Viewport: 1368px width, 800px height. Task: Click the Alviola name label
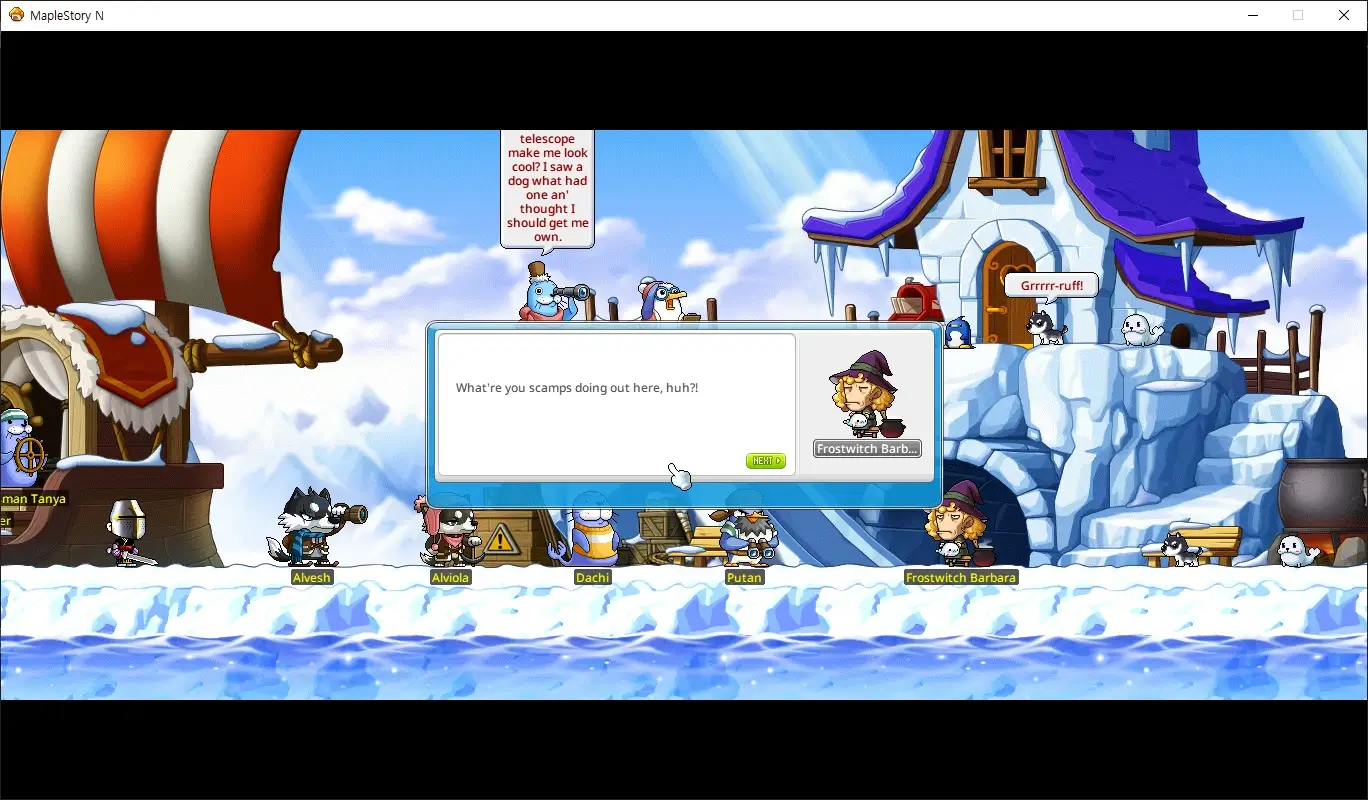[x=450, y=578]
